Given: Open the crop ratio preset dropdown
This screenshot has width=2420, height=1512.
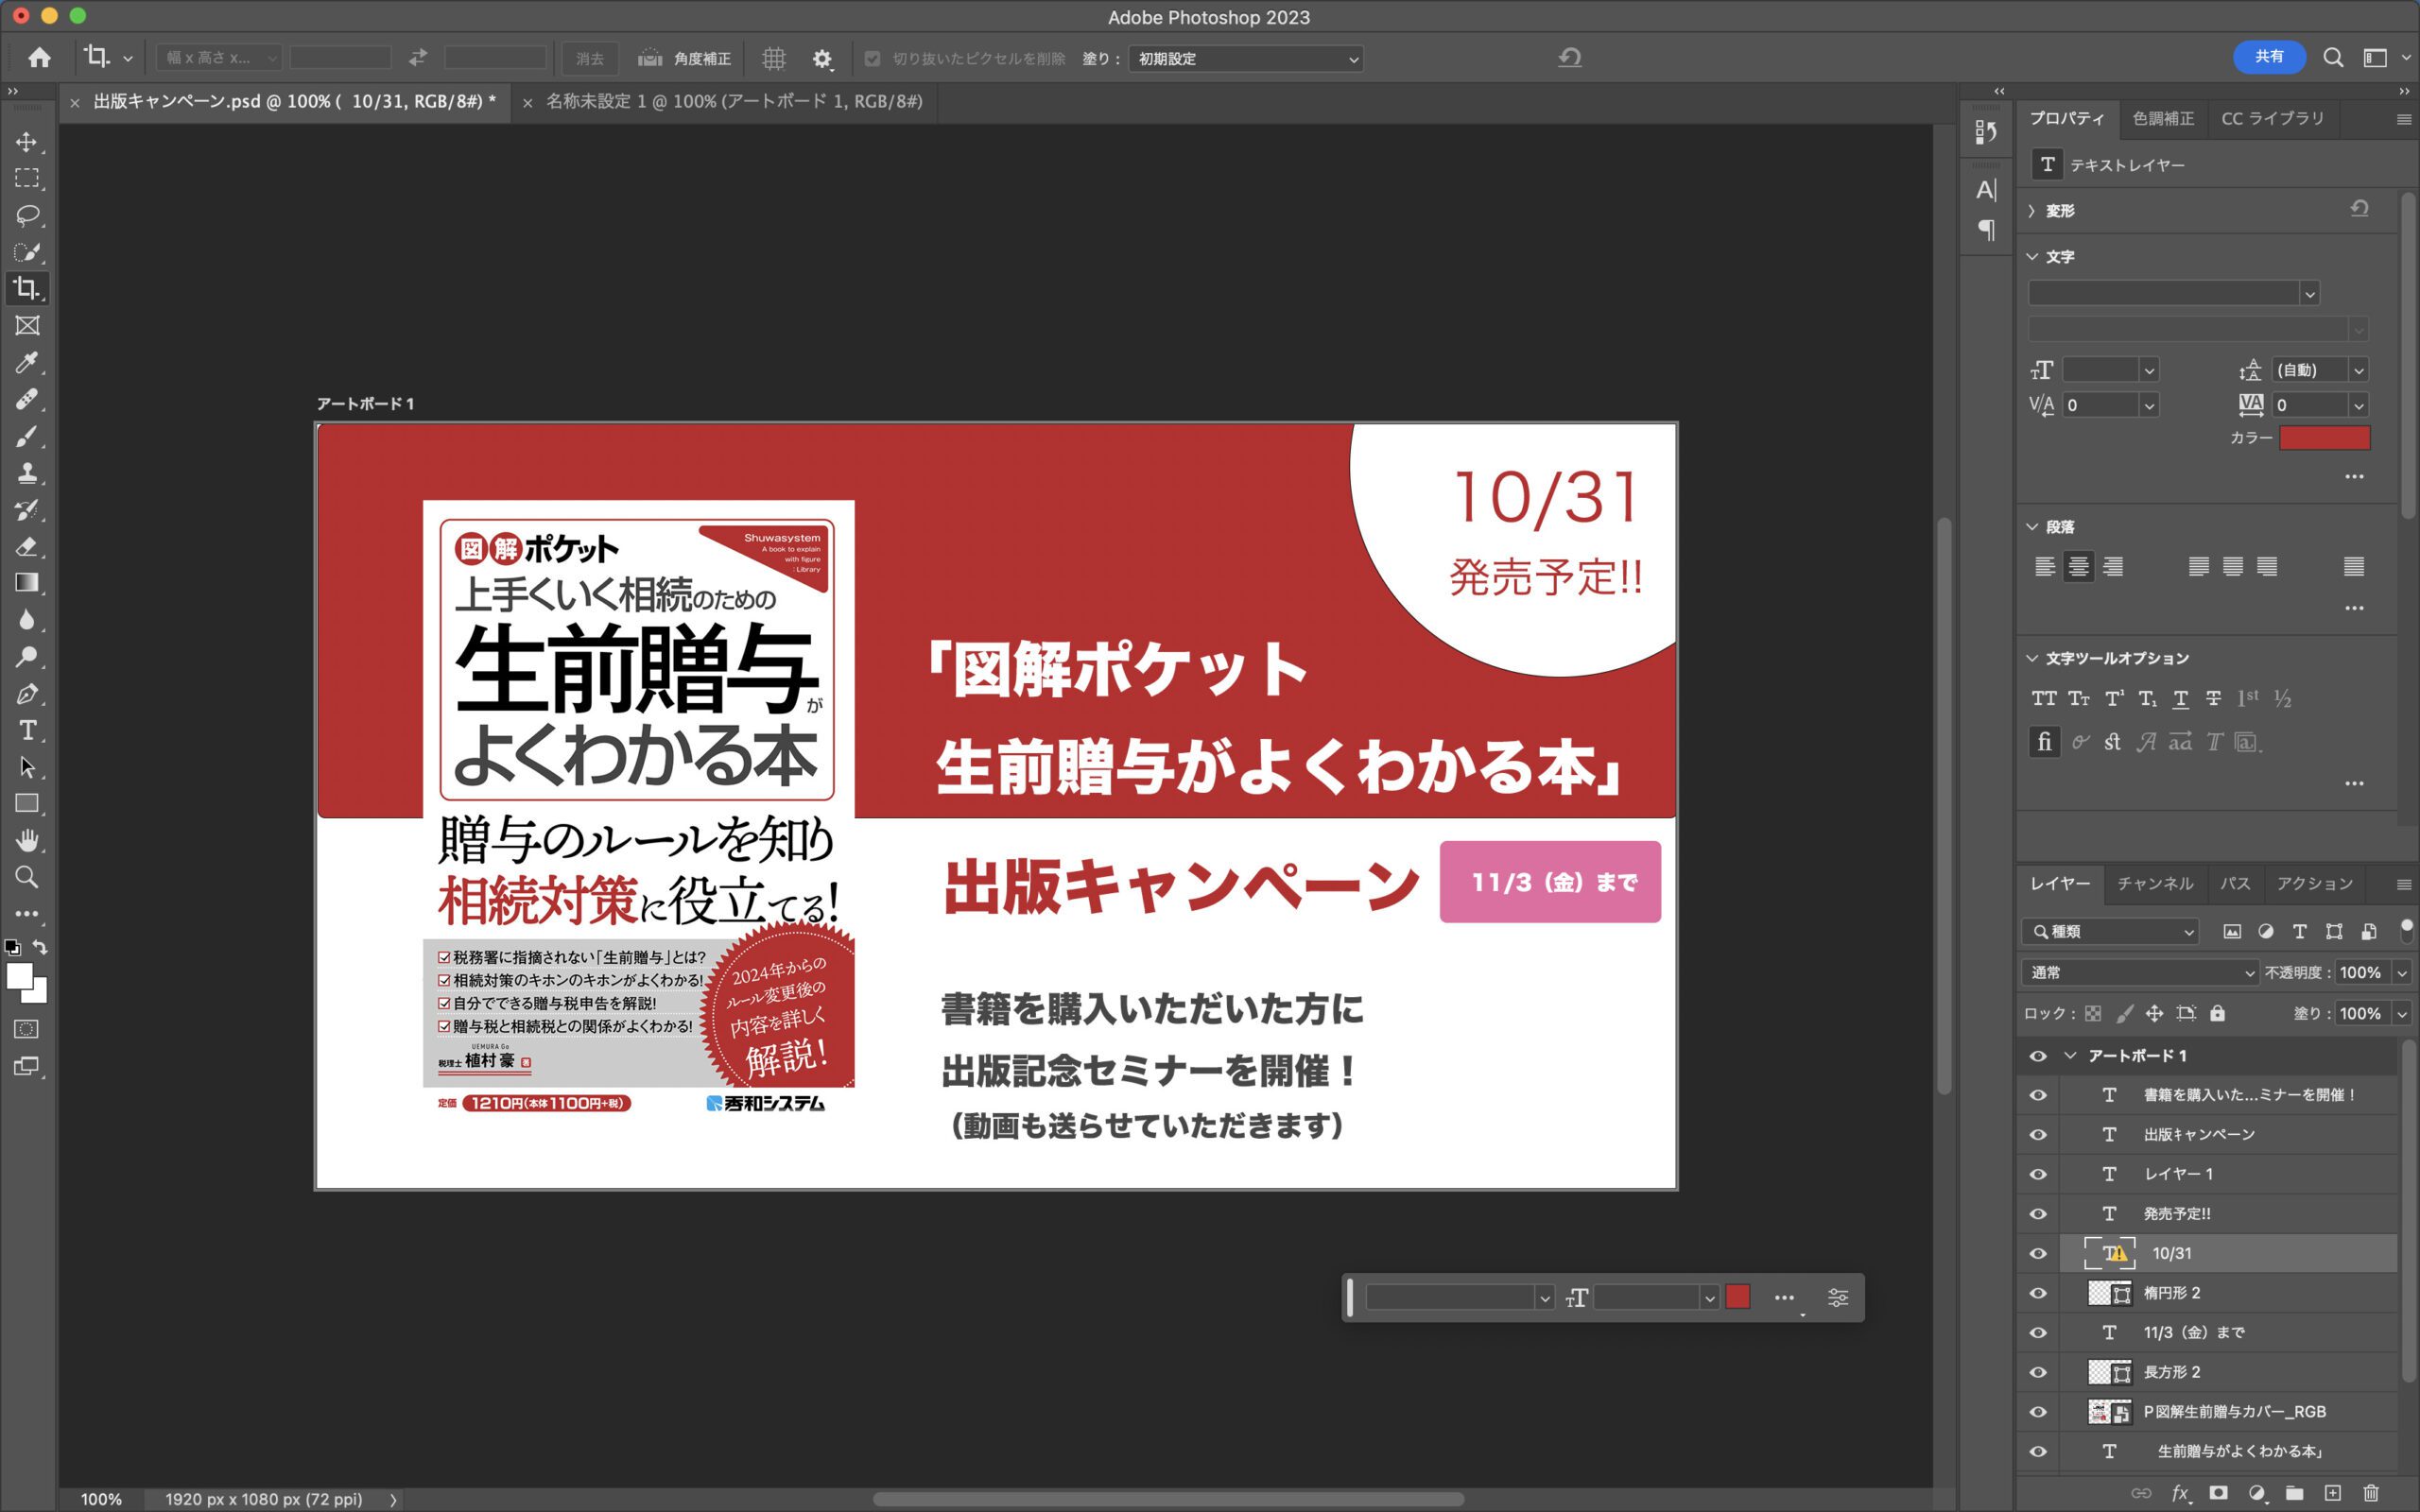Looking at the screenshot, I should (219, 58).
